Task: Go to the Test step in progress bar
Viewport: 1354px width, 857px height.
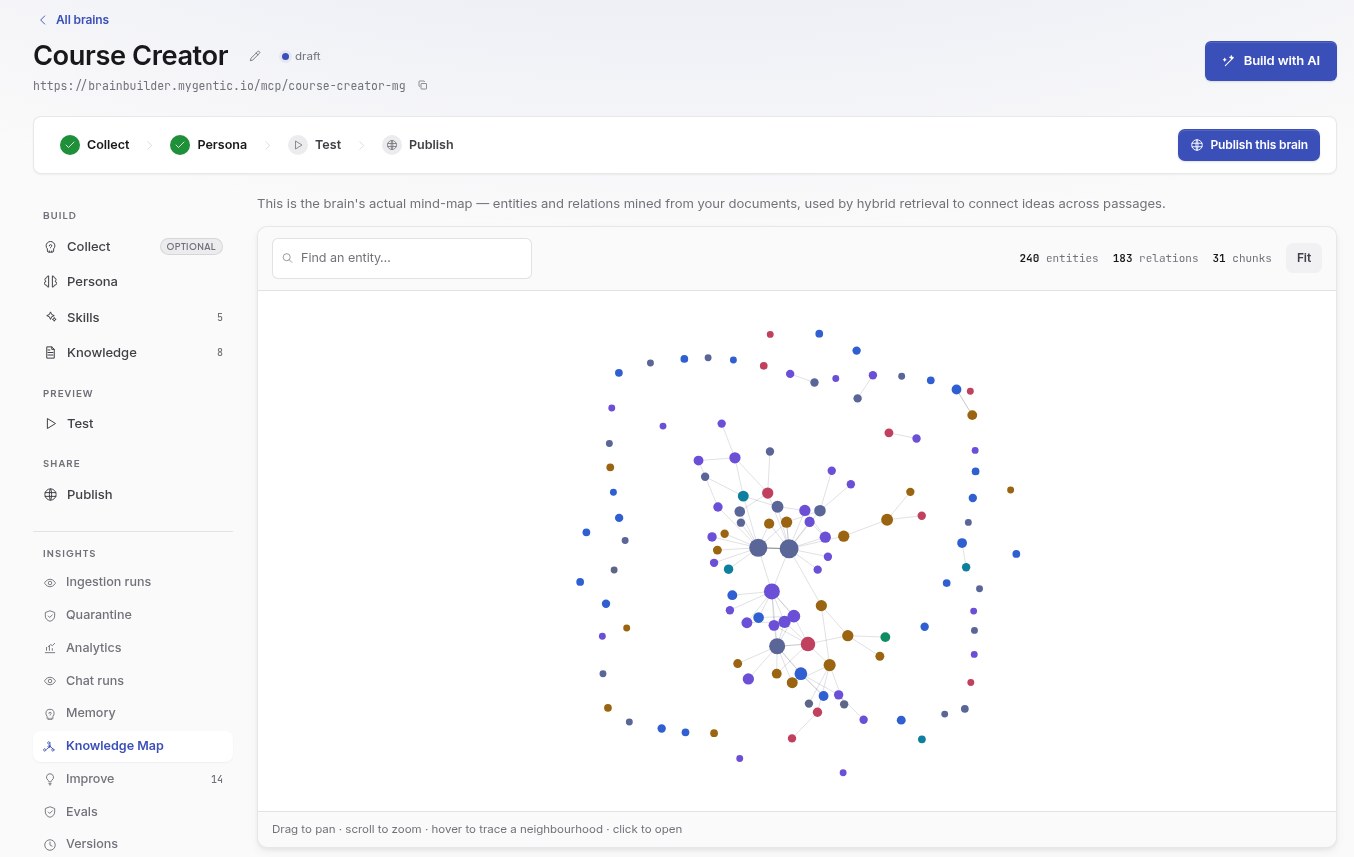Action: point(315,145)
